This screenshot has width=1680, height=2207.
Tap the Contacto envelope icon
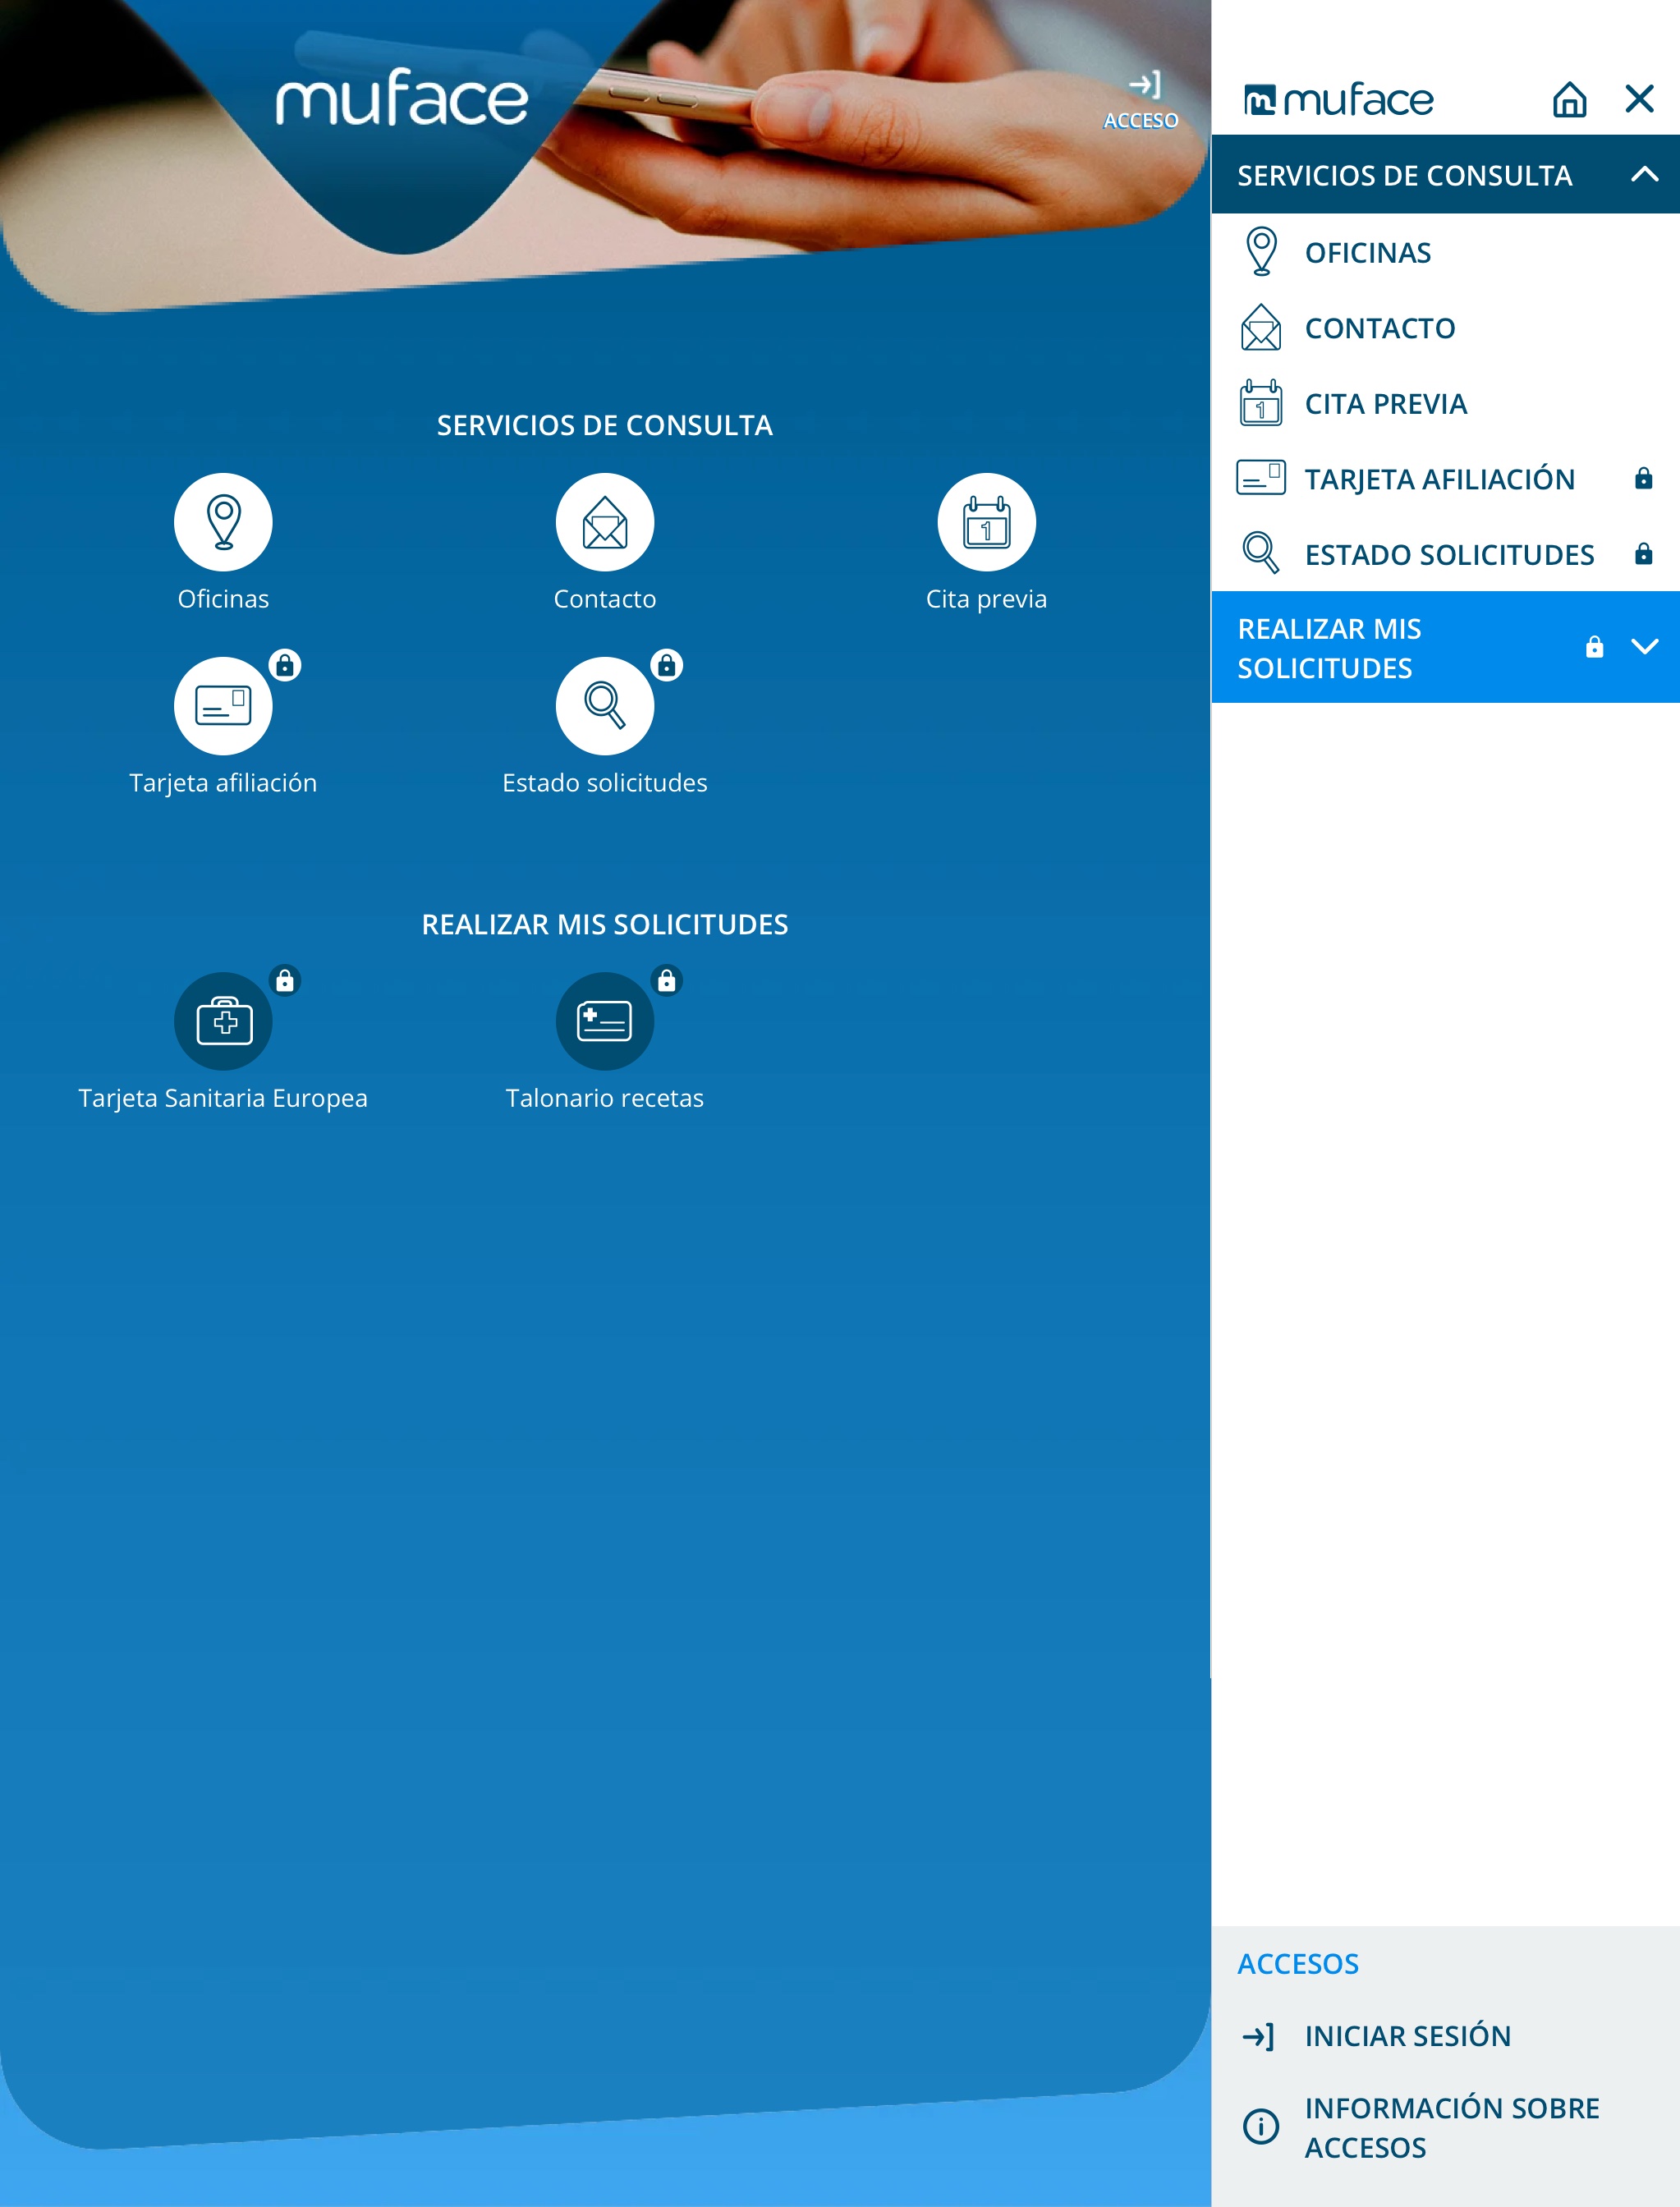click(604, 522)
